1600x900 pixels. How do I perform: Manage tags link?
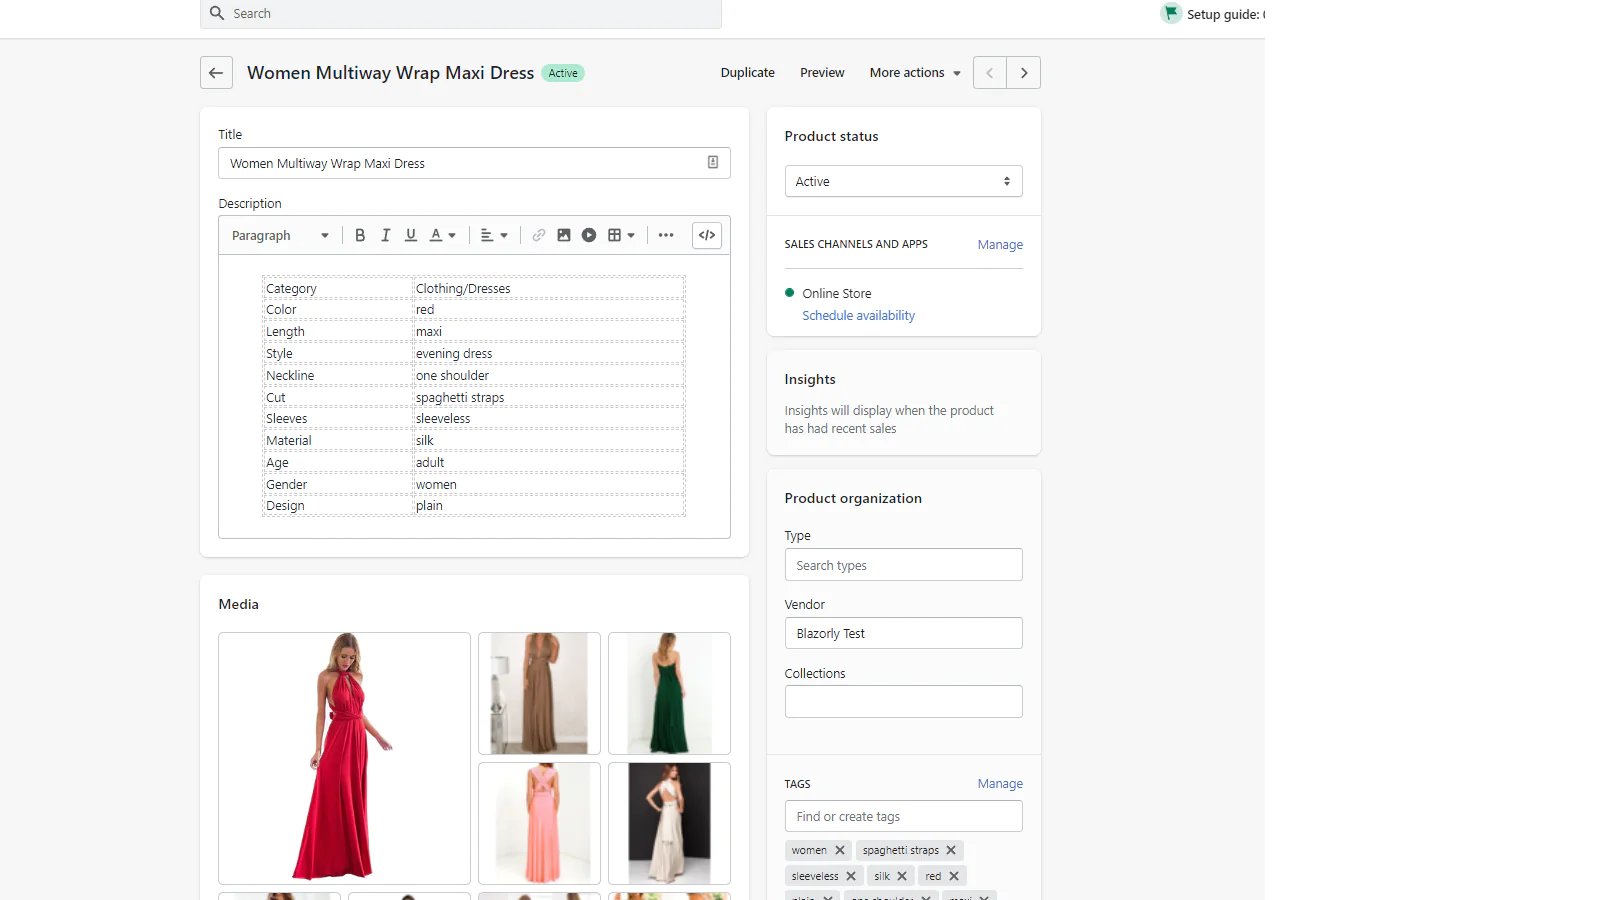pyautogui.click(x=1000, y=783)
